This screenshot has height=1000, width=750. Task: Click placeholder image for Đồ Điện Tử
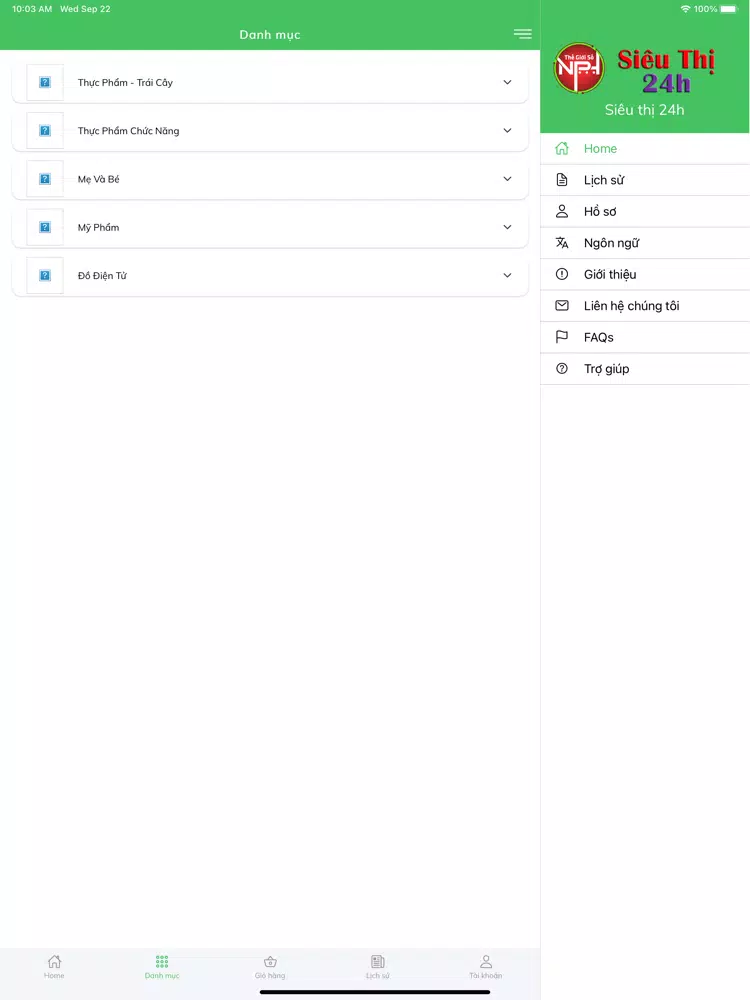click(45, 276)
